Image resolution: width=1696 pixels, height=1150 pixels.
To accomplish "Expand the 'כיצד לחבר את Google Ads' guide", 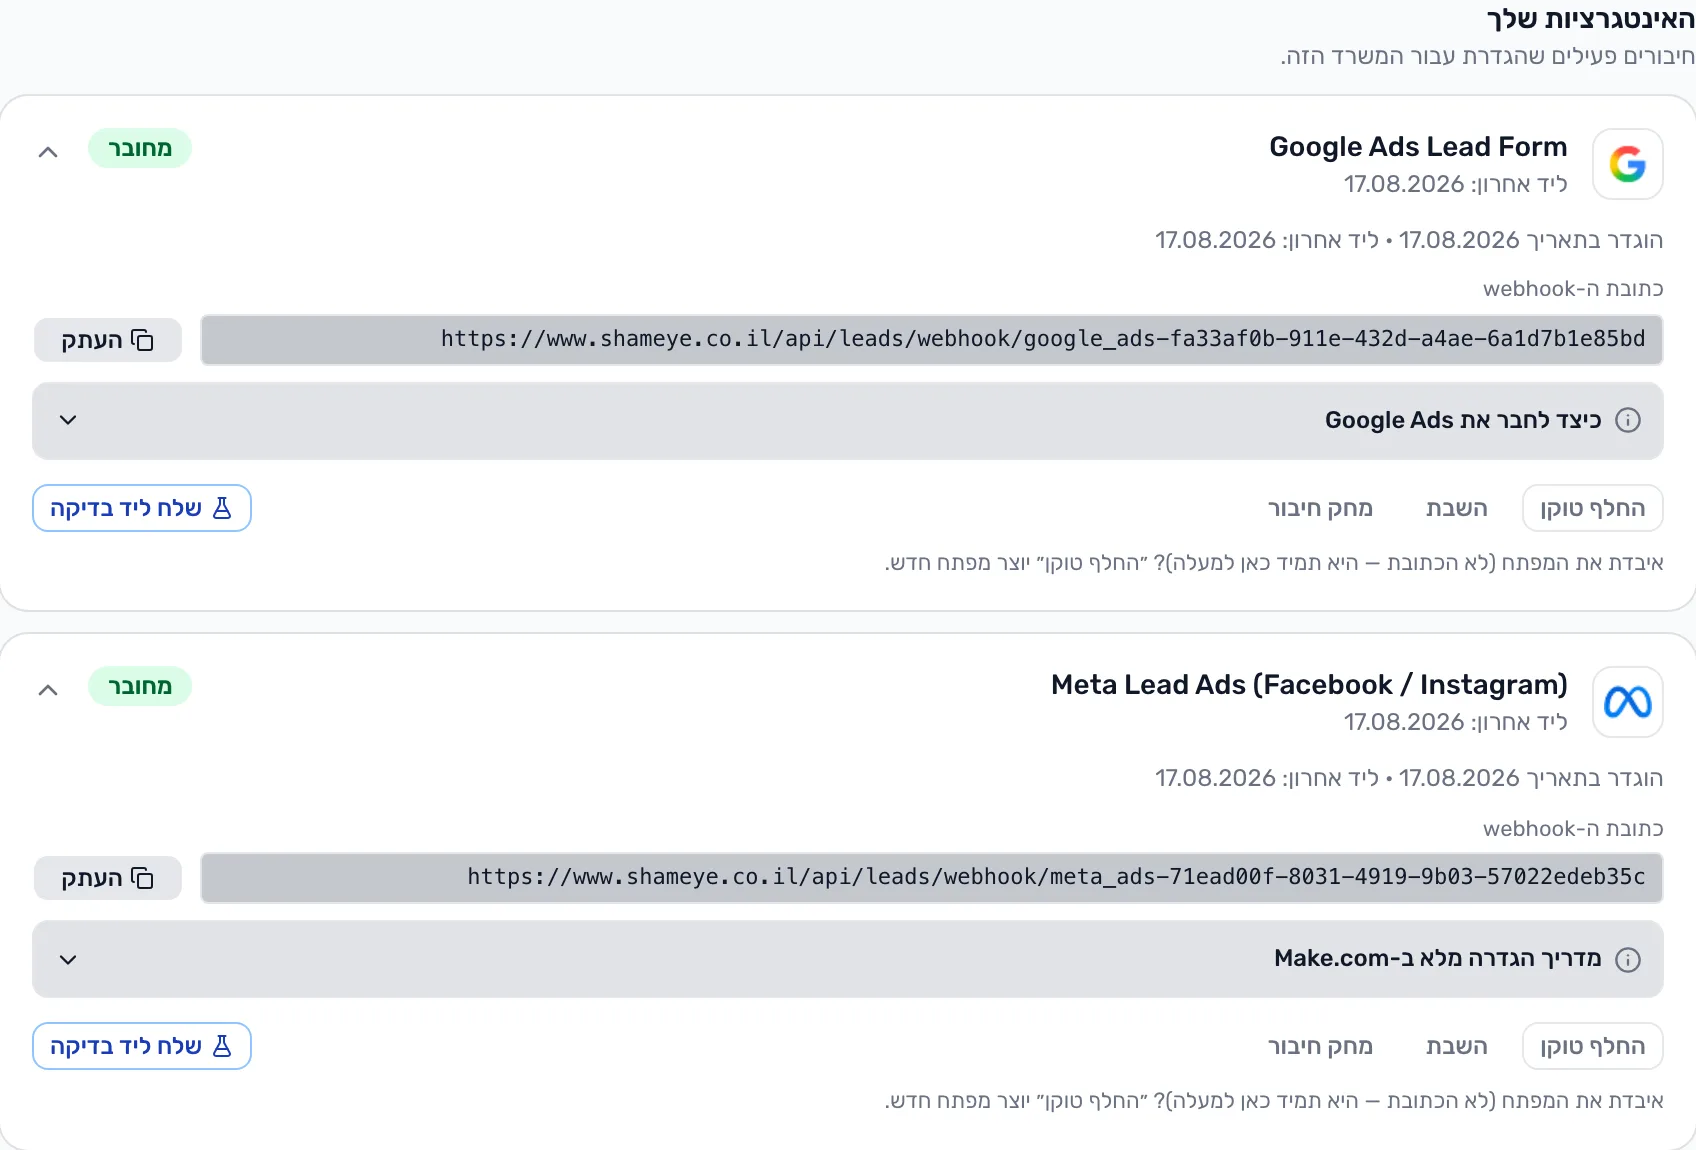I will pyautogui.click(x=848, y=421).
